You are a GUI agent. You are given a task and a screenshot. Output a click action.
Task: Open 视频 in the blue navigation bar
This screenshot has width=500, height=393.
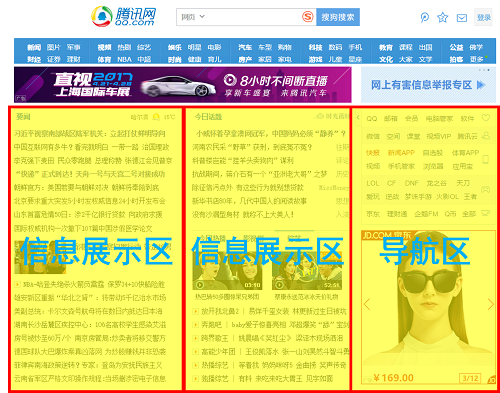[x=104, y=47]
